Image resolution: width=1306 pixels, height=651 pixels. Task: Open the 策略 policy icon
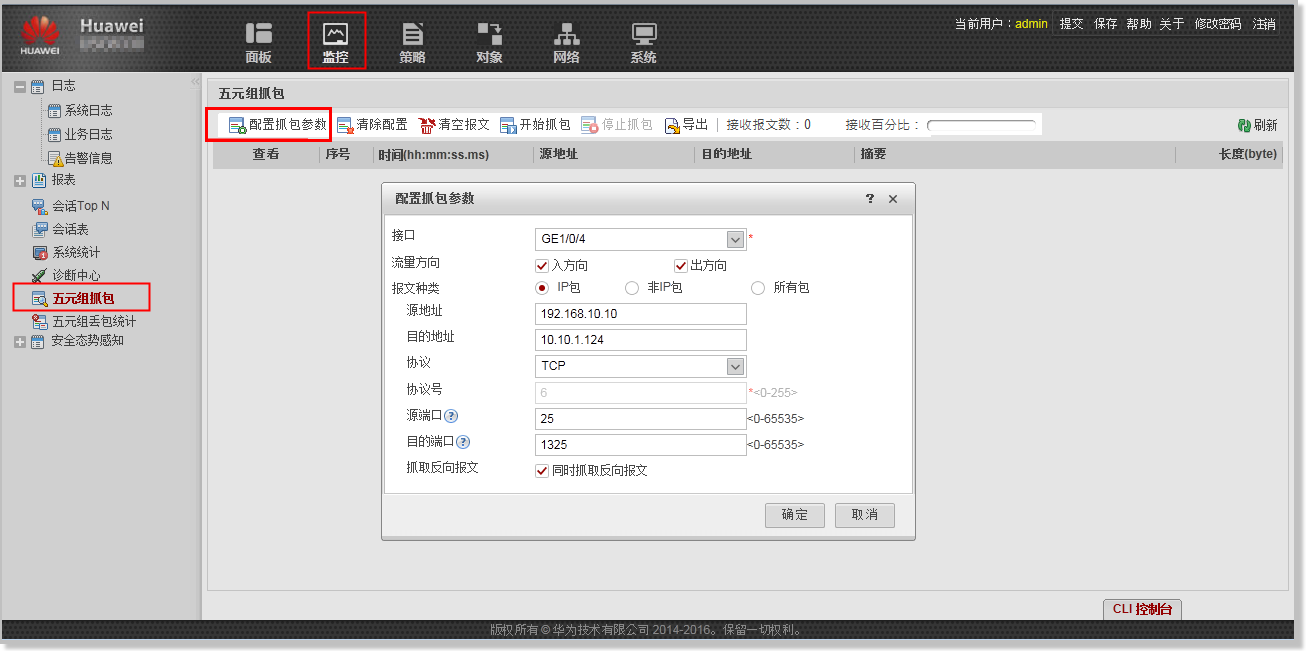412,35
